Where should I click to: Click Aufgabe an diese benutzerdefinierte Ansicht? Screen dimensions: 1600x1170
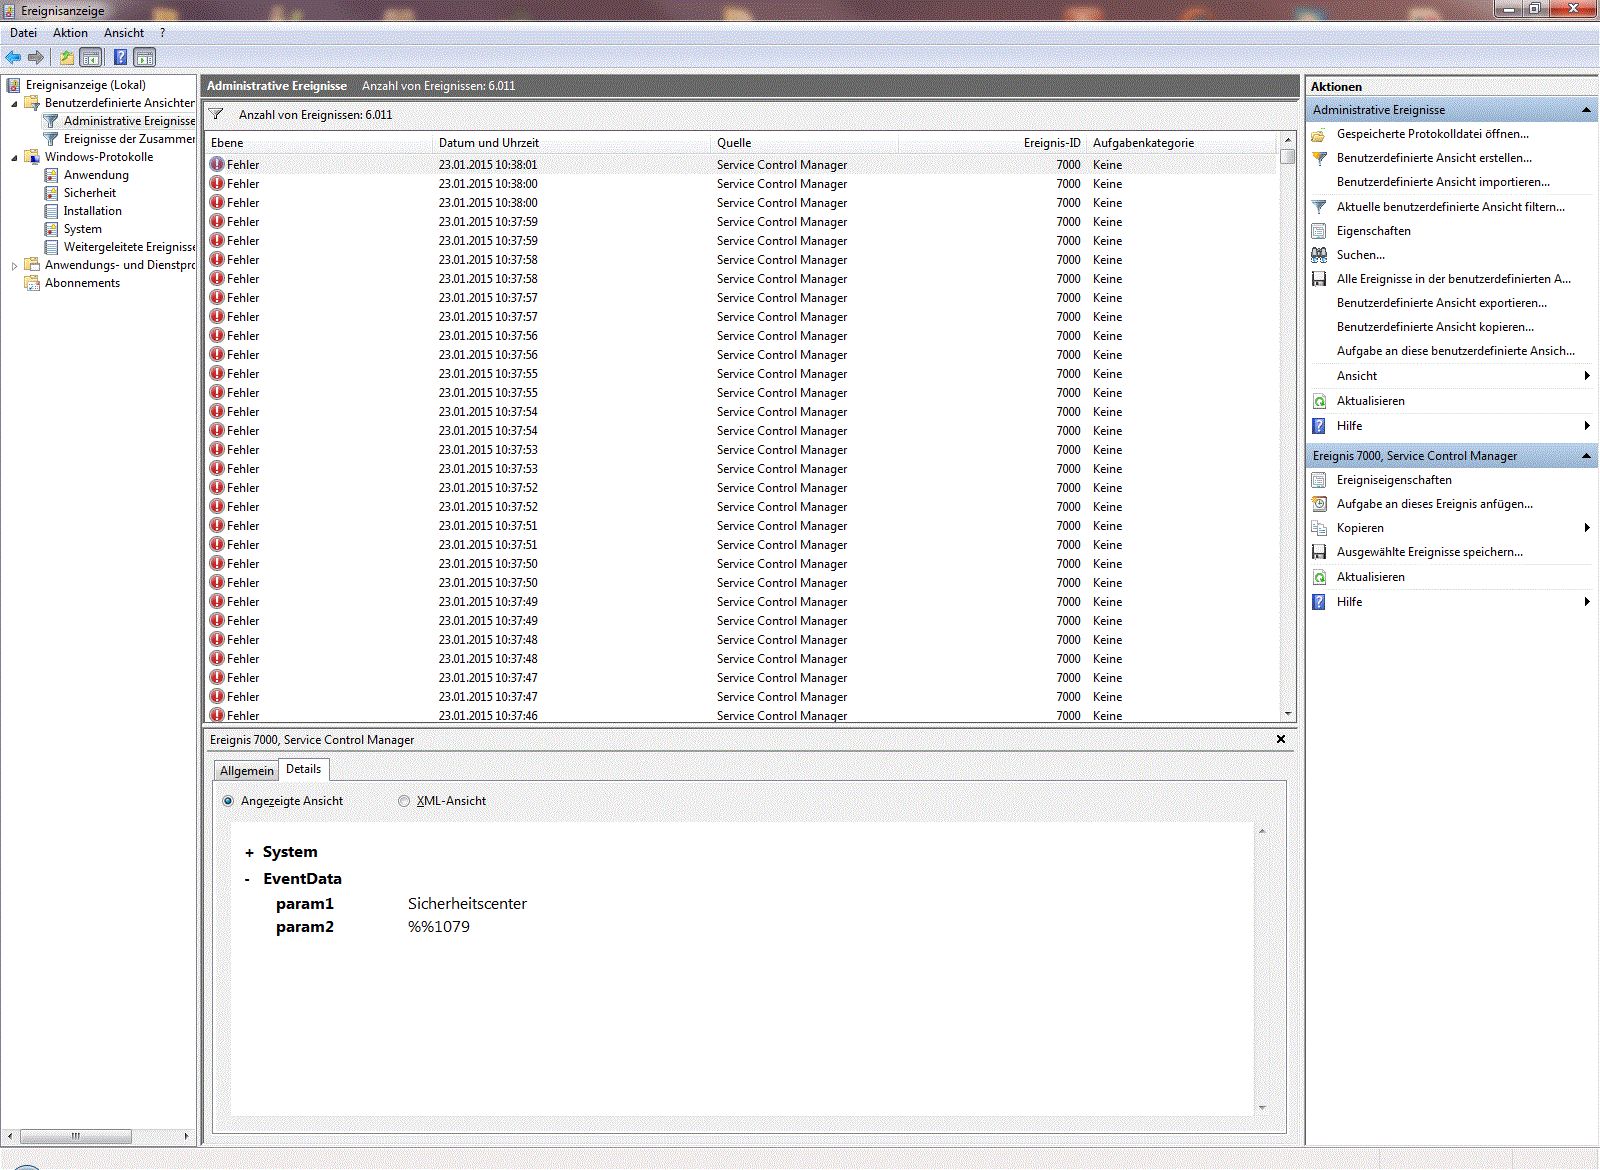pyautogui.click(x=1455, y=351)
